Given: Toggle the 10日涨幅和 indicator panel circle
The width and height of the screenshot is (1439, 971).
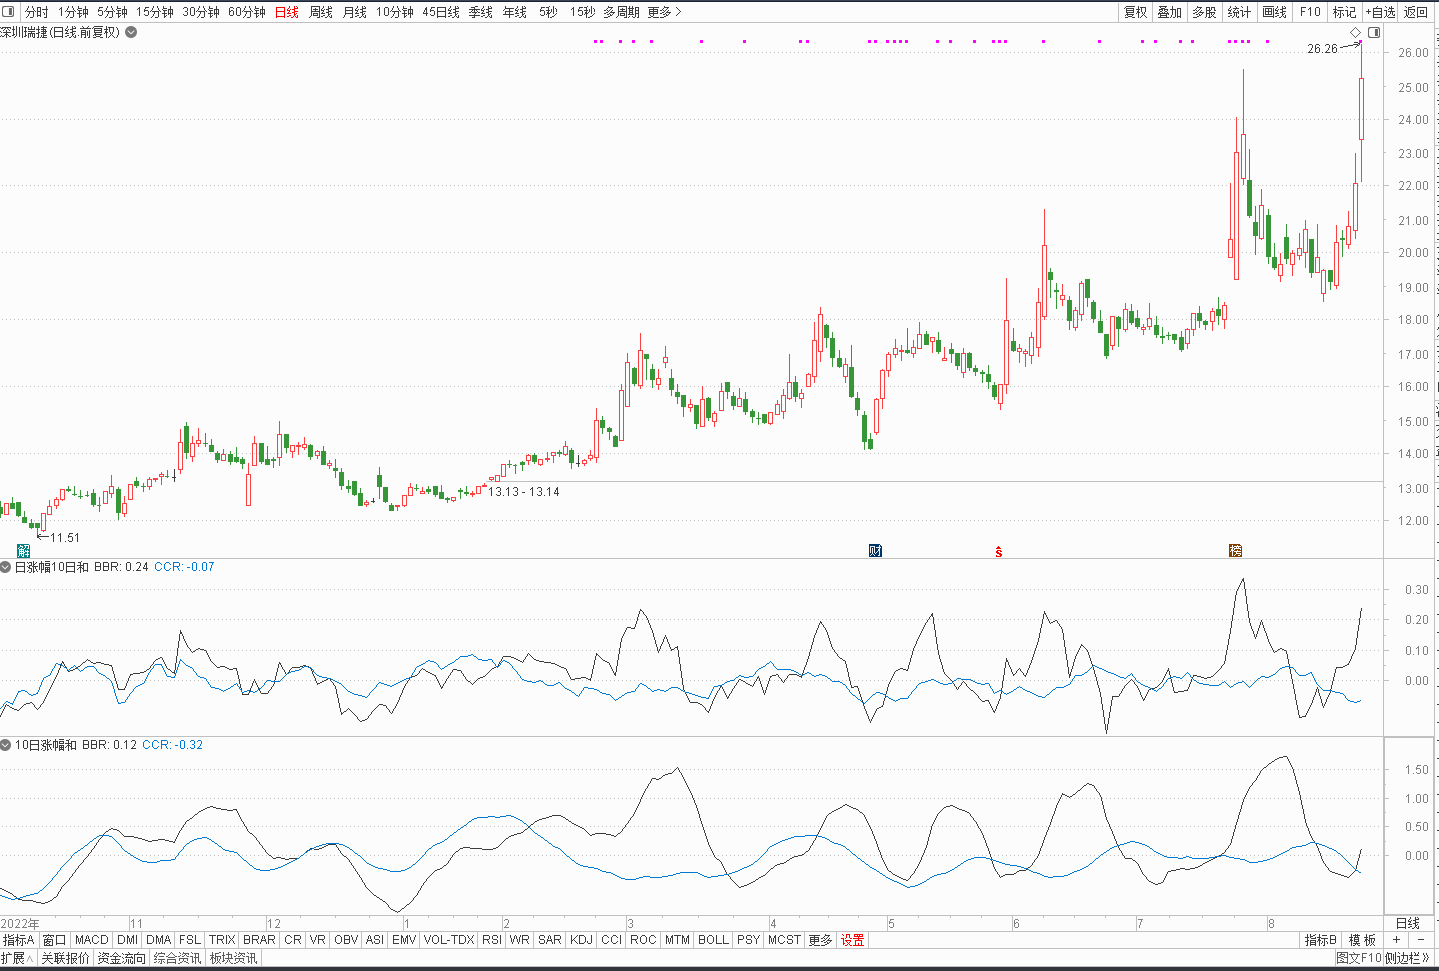Looking at the screenshot, I should (x=6, y=745).
